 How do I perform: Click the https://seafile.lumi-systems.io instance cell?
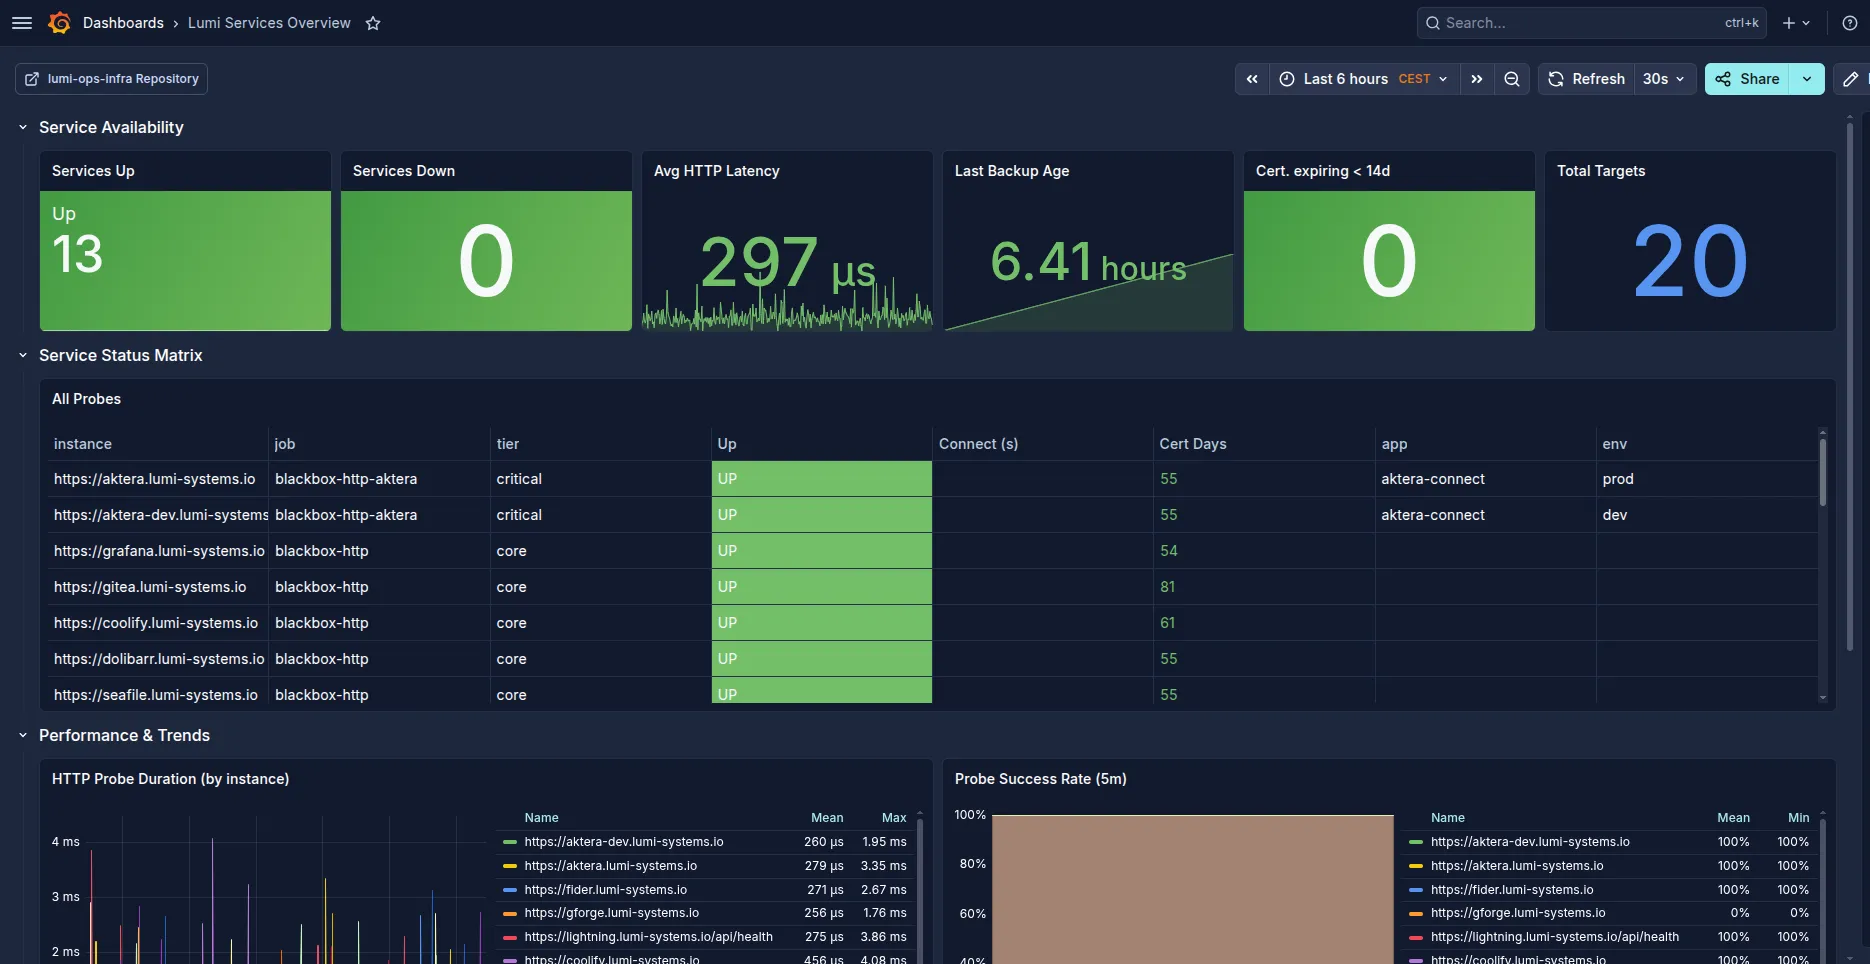click(x=158, y=693)
